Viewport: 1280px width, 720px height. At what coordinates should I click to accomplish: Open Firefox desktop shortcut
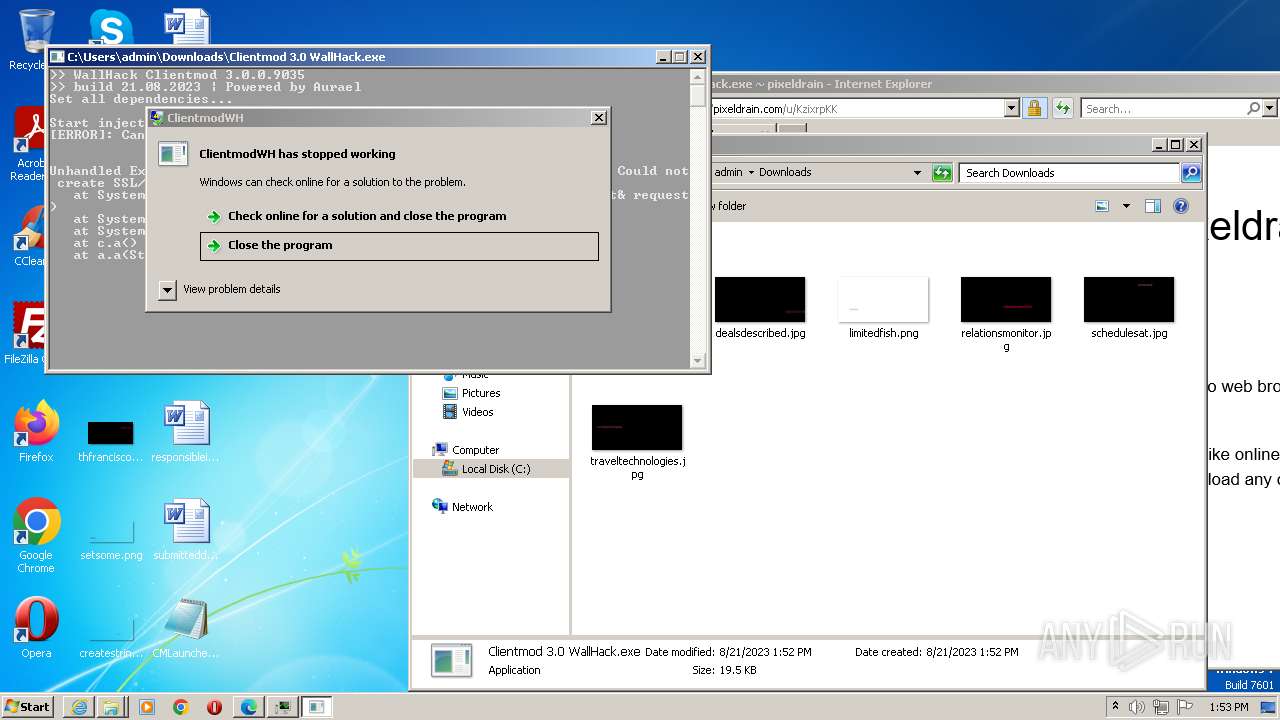(36, 432)
